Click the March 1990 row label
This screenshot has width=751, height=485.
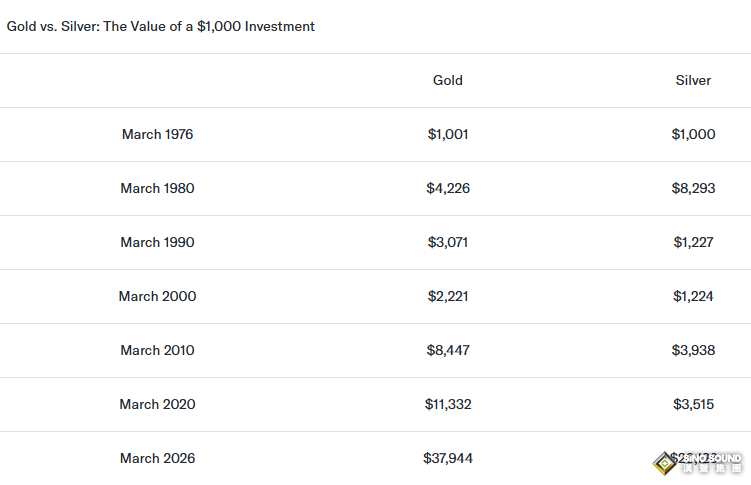pyautogui.click(x=157, y=242)
